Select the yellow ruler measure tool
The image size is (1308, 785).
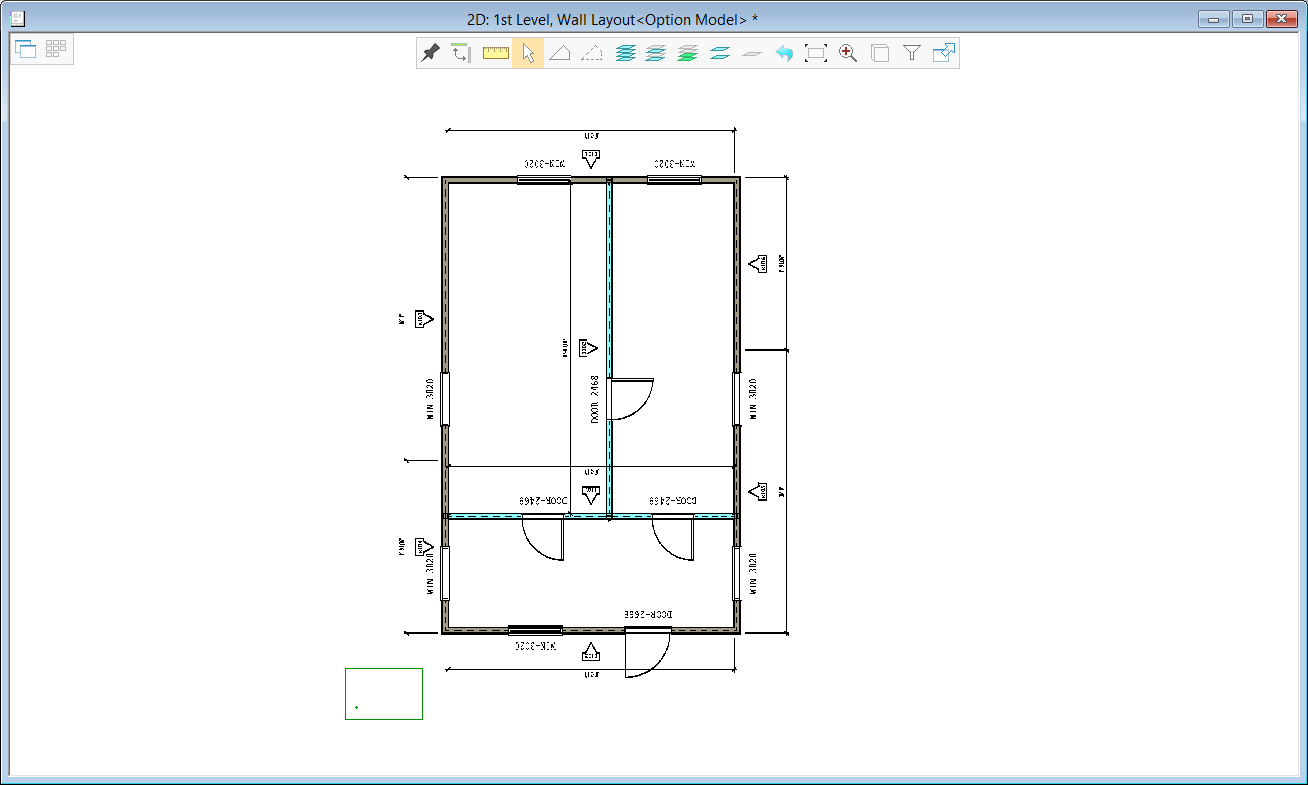click(x=496, y=53)
